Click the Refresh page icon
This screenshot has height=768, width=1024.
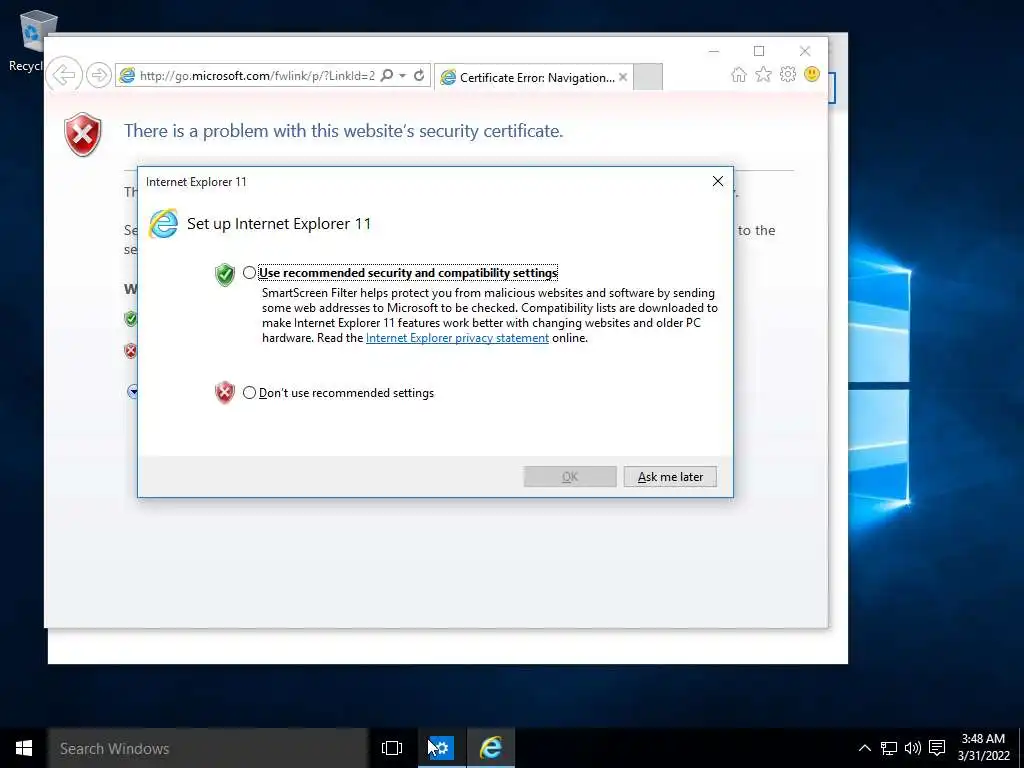[419, 75]
